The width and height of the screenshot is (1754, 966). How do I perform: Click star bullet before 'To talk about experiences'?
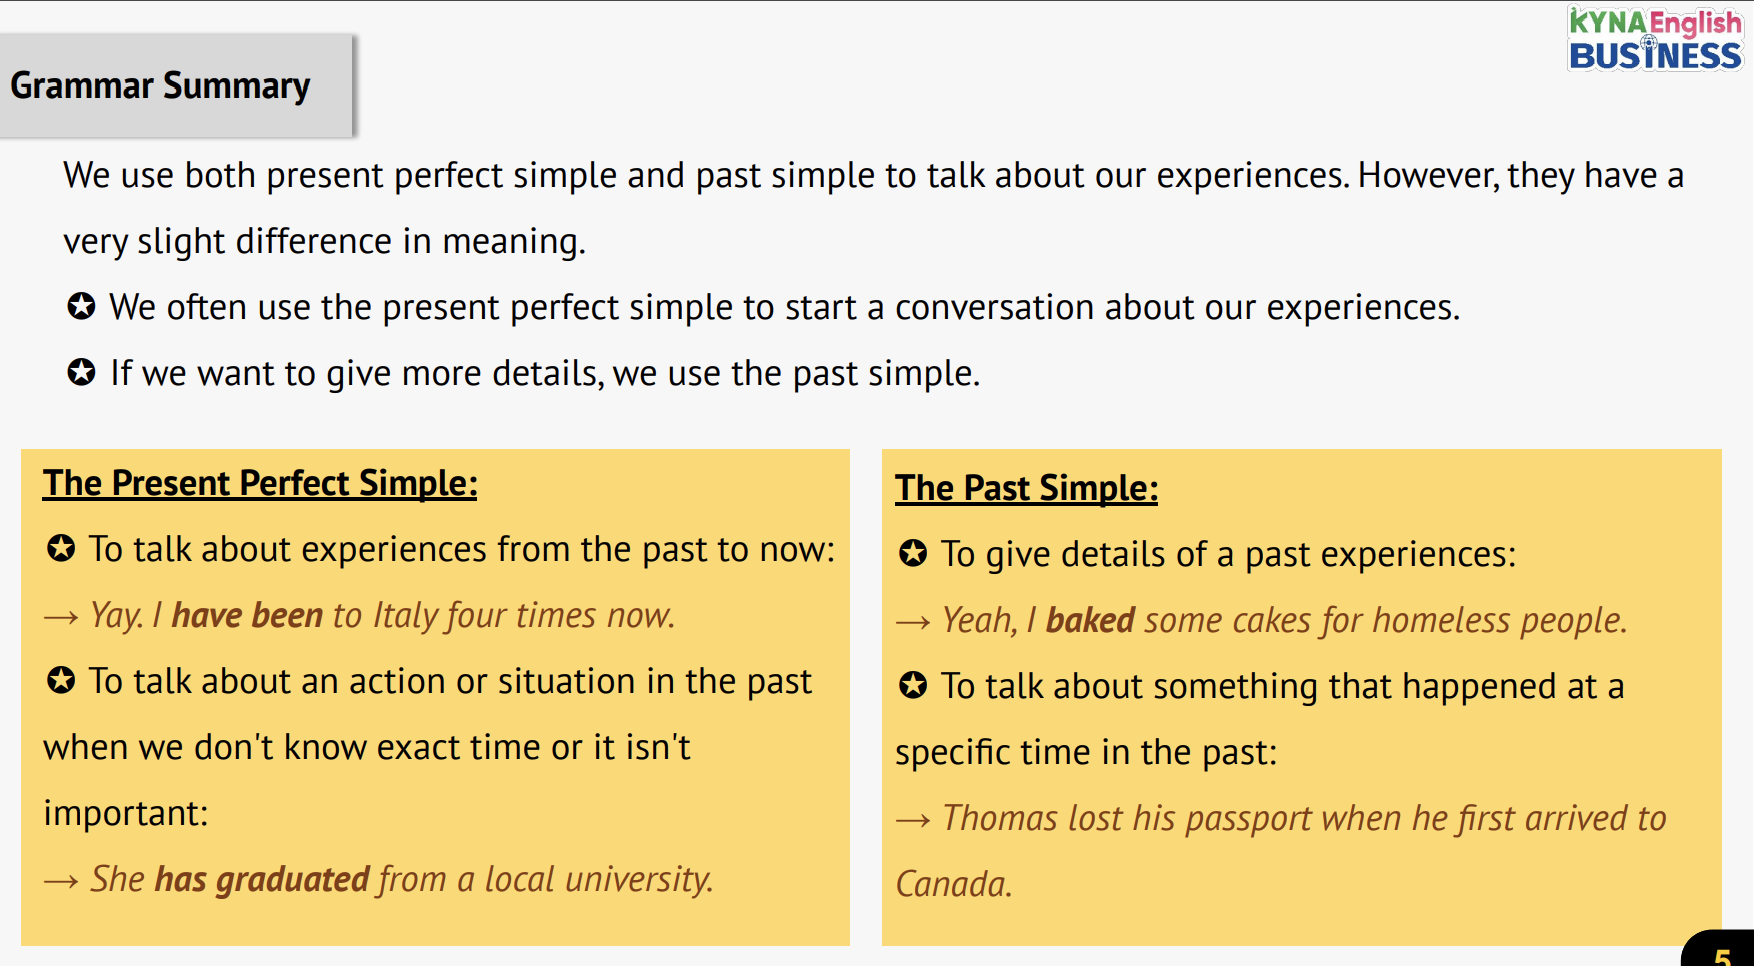point(61,548)
